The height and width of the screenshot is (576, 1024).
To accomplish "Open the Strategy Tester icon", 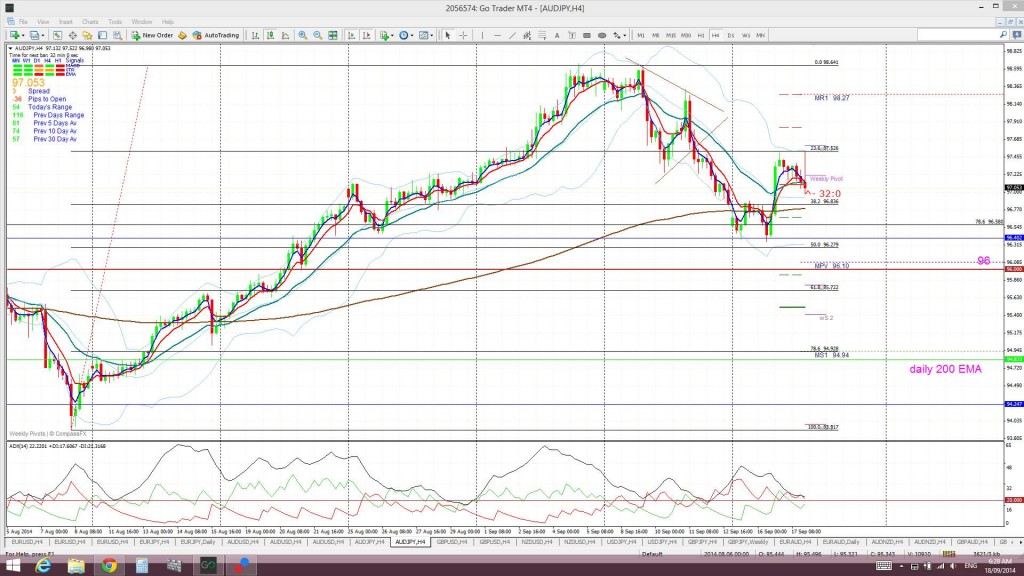I will pyautogui.click(x=118, y=35).
